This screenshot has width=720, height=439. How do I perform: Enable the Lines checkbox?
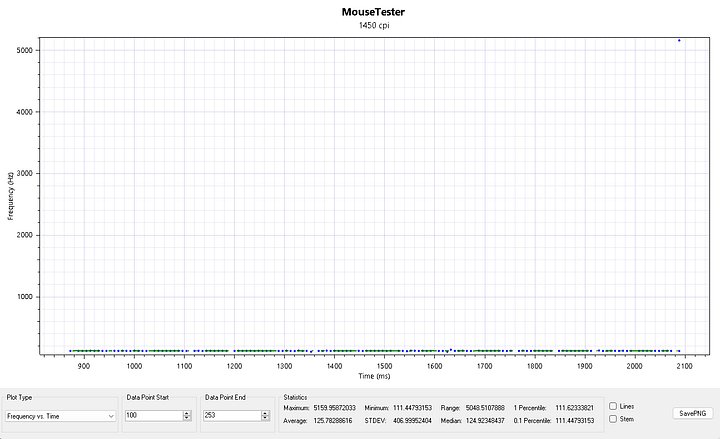pos(613,406)
